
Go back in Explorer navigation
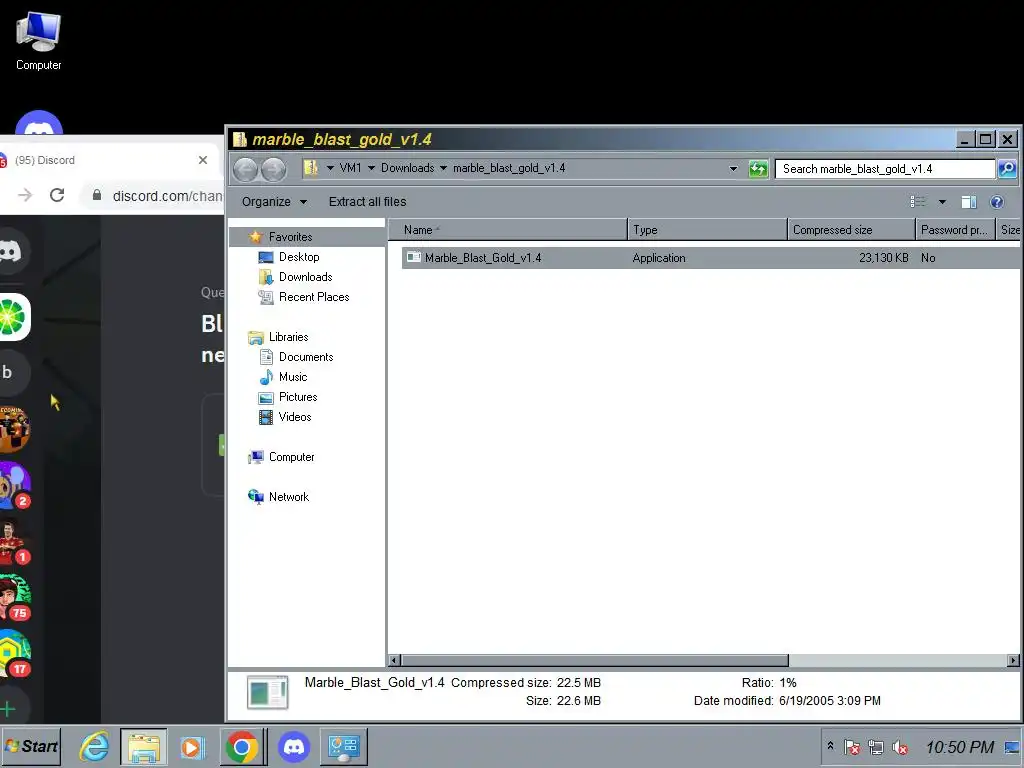pyautogui.click(x=246, y=170)
